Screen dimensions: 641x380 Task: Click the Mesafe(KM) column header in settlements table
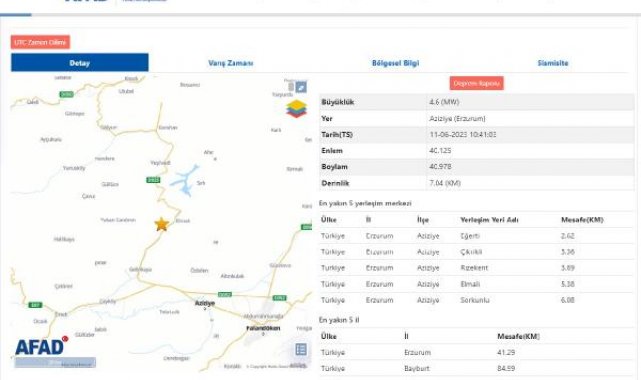tap(582, 220)
